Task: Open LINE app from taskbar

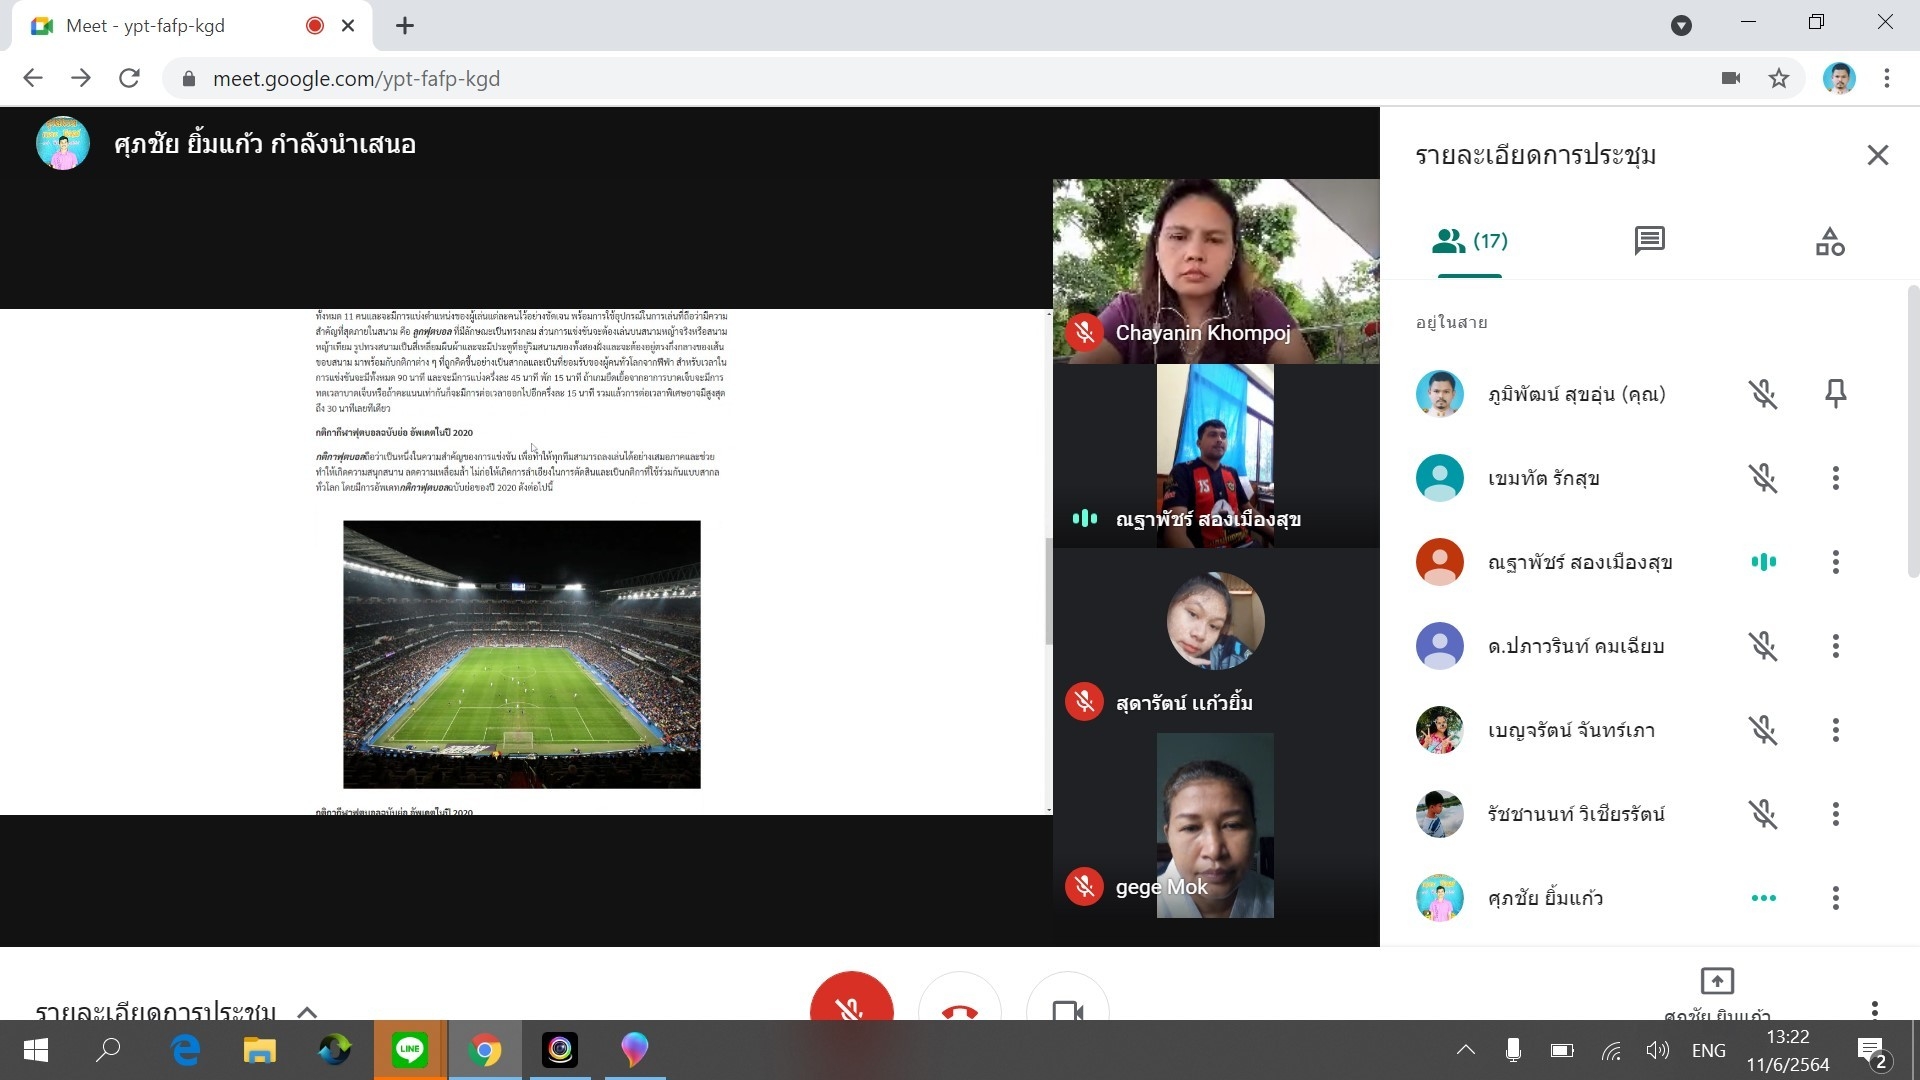Action: click(x=409, y=1050)
